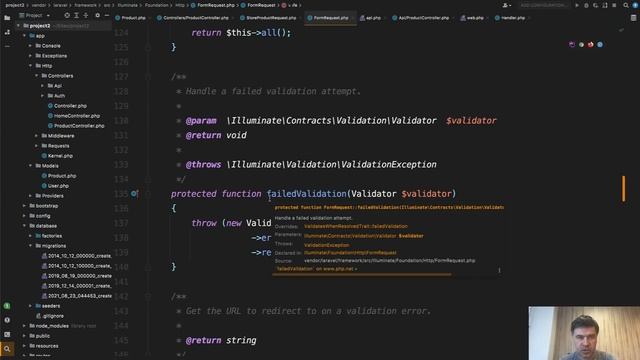Open file in Firefox browser icon
The height and width of the screenshot is (360, 640).
[591, 44]
